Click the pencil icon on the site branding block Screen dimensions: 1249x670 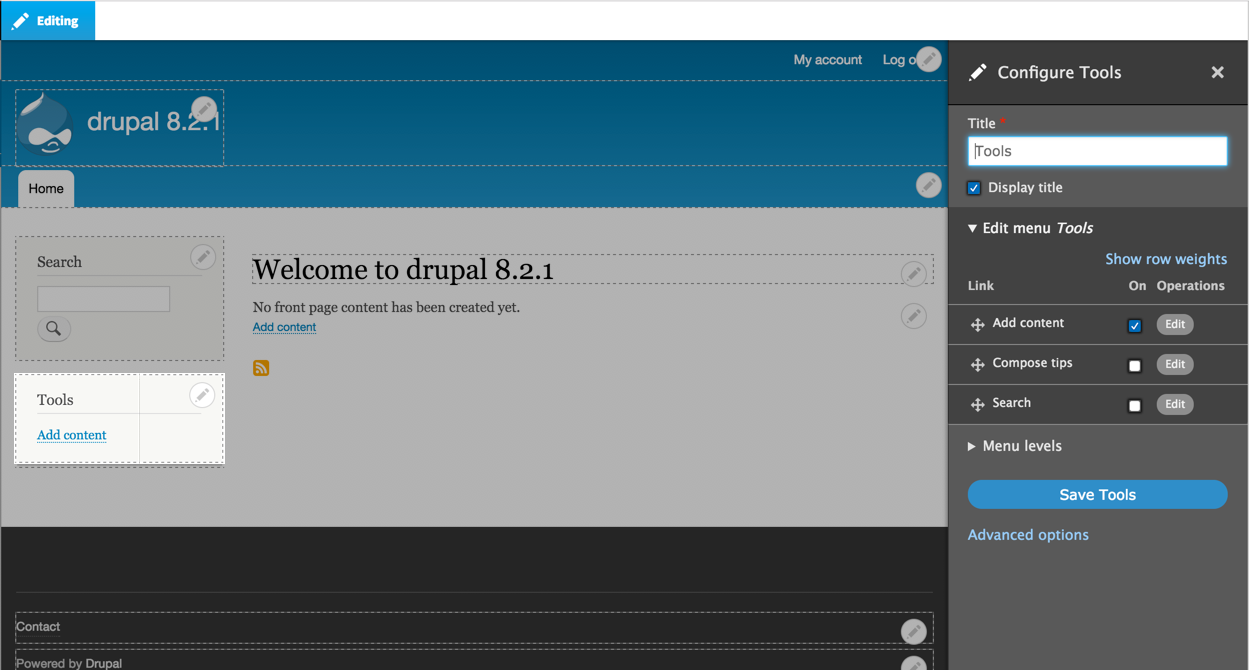pos(204,109)
